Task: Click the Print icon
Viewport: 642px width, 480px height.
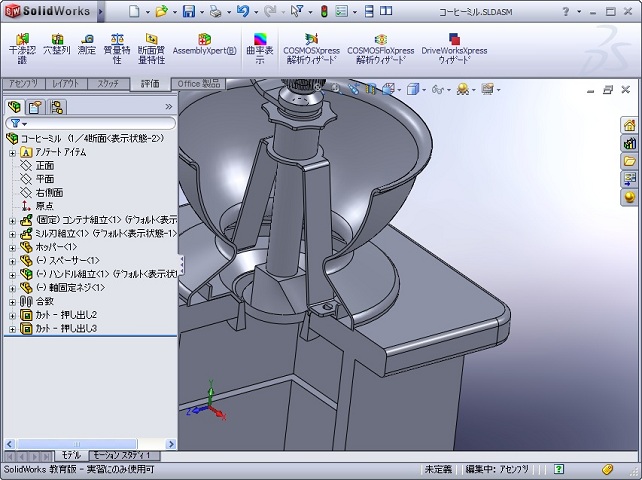Action: point(215,11)
